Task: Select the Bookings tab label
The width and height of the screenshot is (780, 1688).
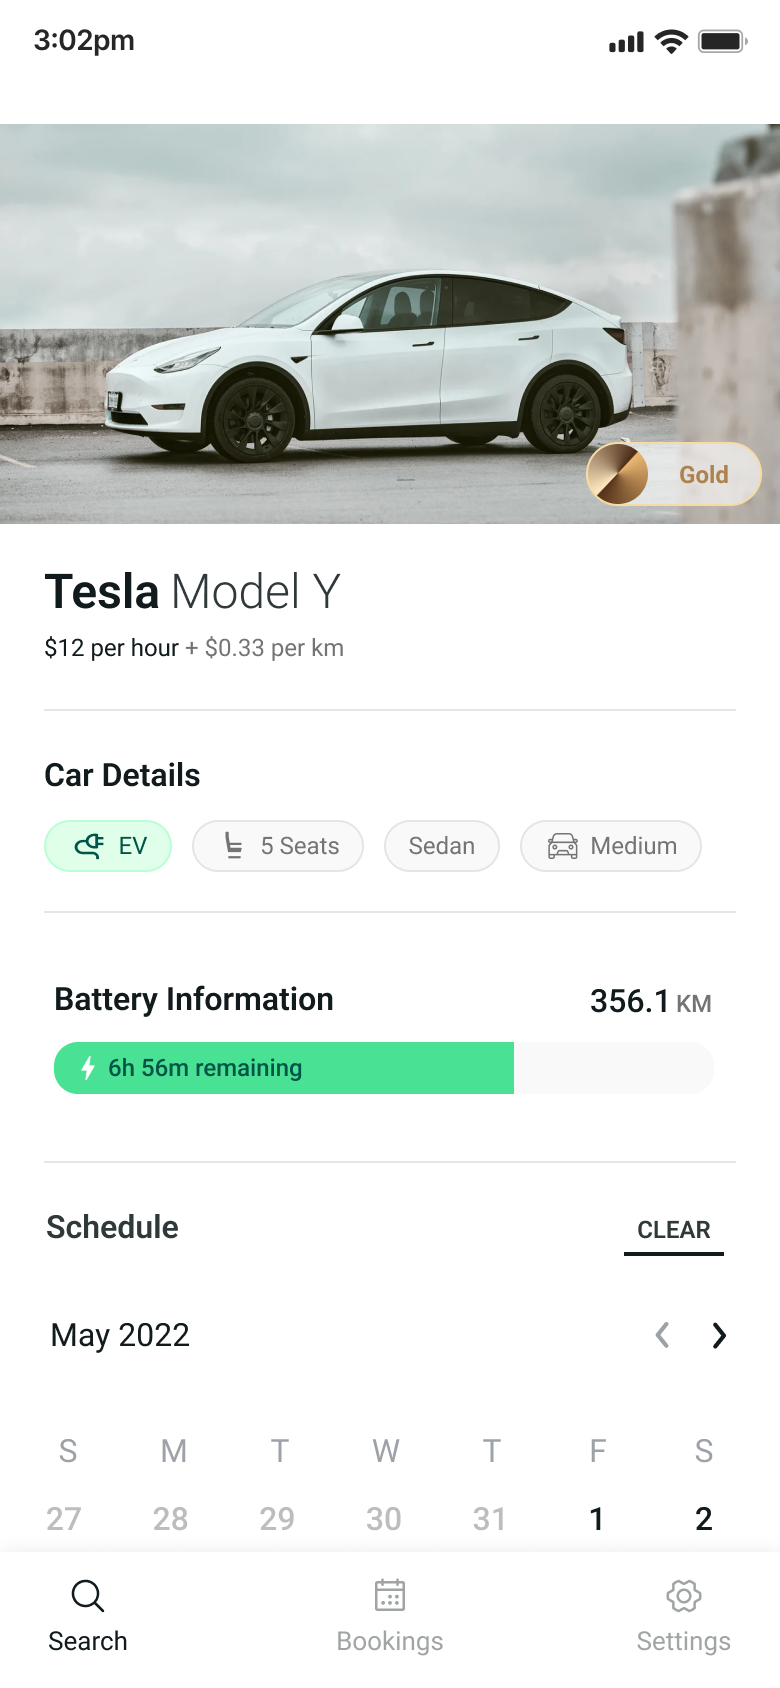Action: tap(390, 1641)
